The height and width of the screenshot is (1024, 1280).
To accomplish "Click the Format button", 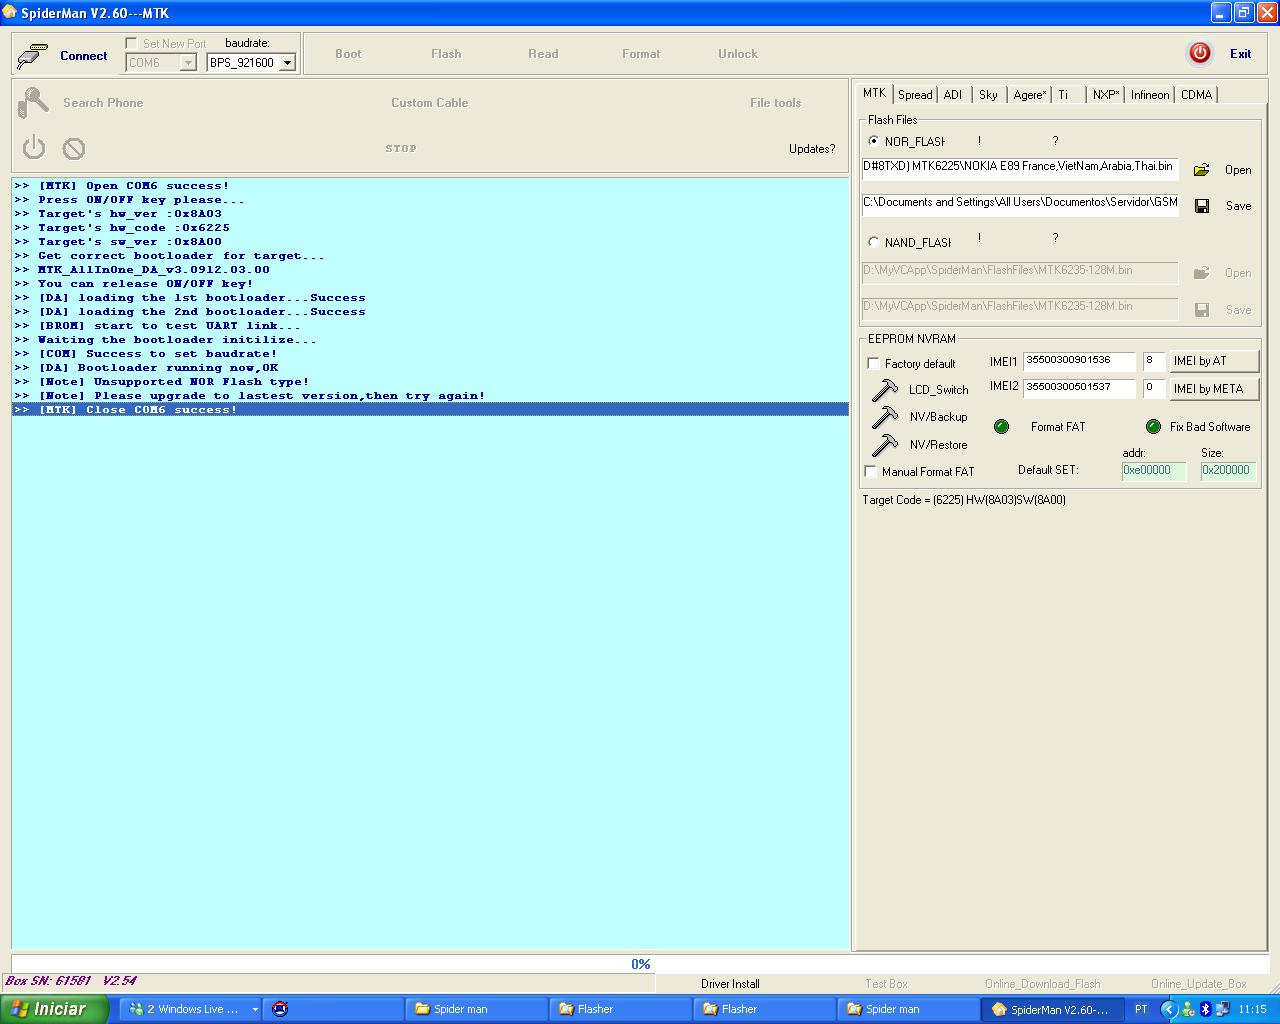I will point(641,54).
